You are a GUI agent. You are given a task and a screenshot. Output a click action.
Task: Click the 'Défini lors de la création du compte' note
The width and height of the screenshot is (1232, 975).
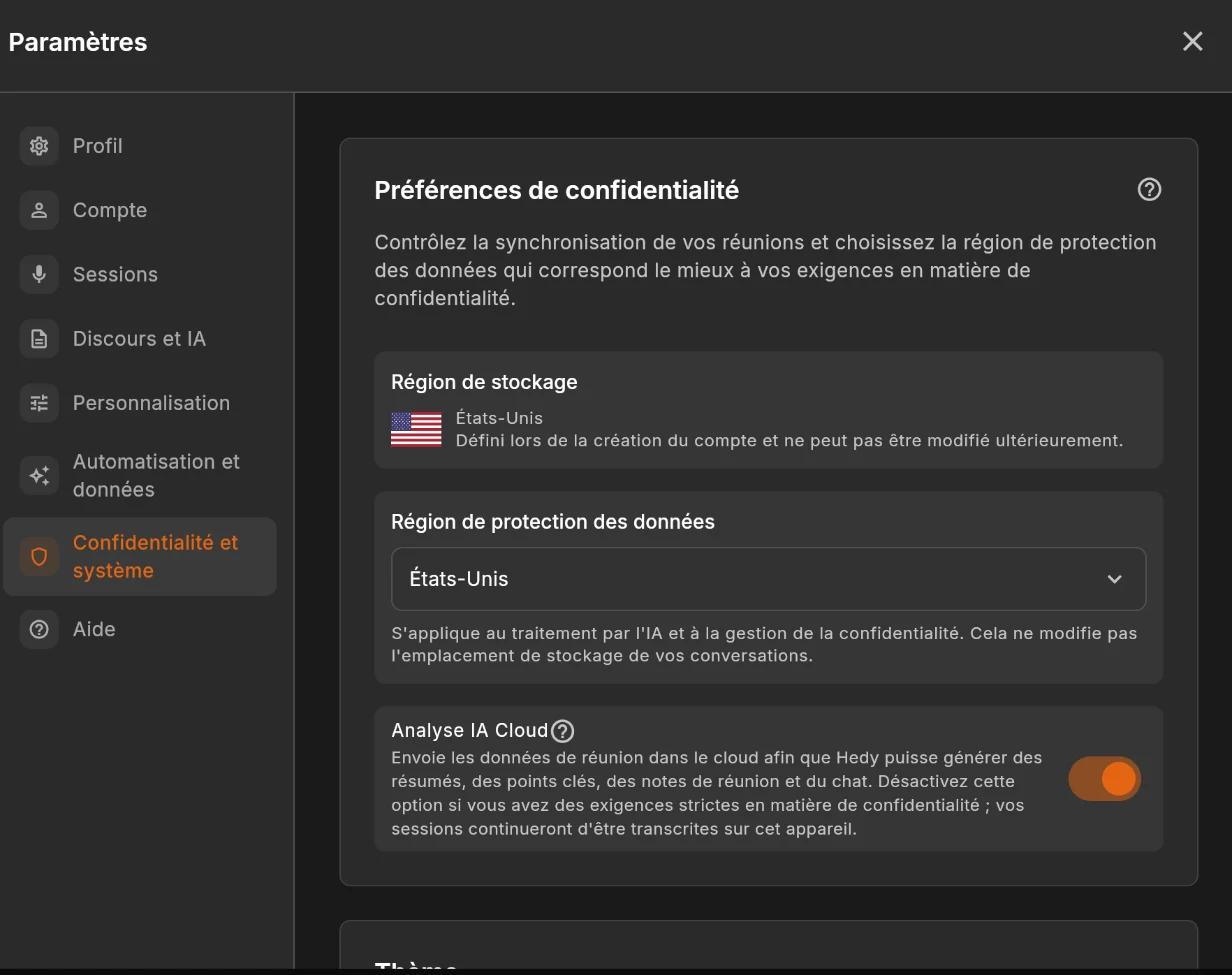789,440
